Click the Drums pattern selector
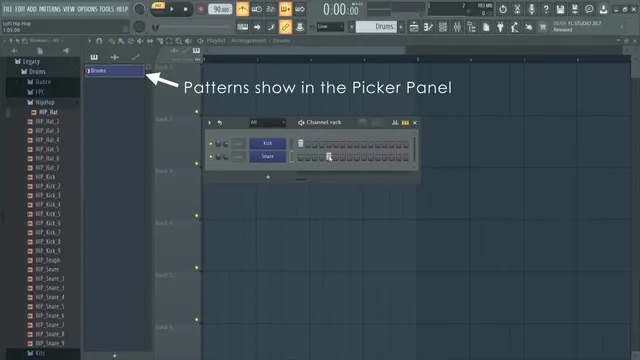 (376, 27)
